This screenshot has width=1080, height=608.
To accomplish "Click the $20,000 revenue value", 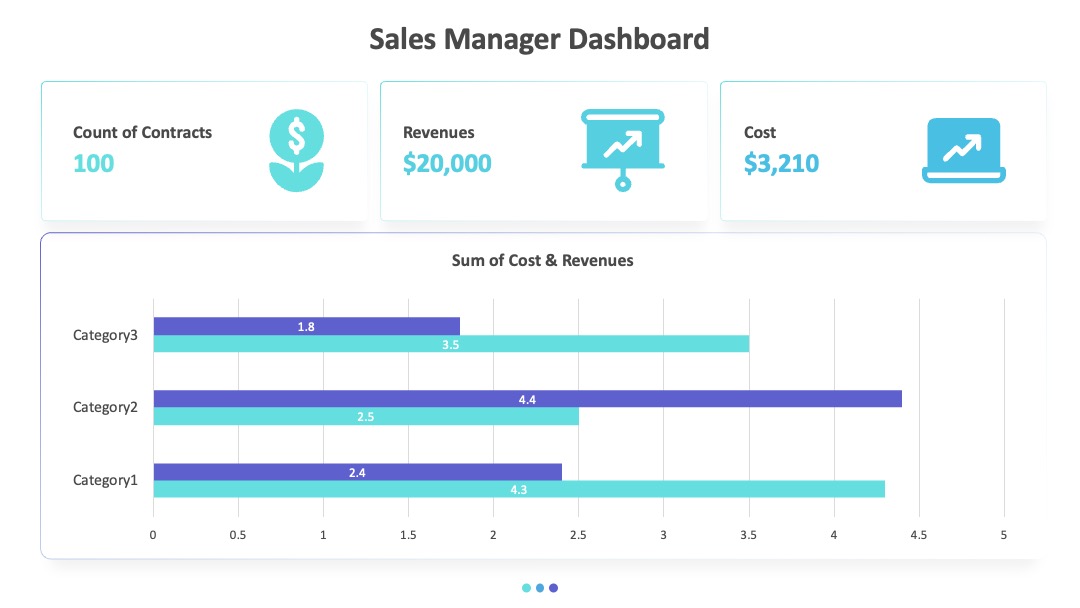I will [447, 163].
